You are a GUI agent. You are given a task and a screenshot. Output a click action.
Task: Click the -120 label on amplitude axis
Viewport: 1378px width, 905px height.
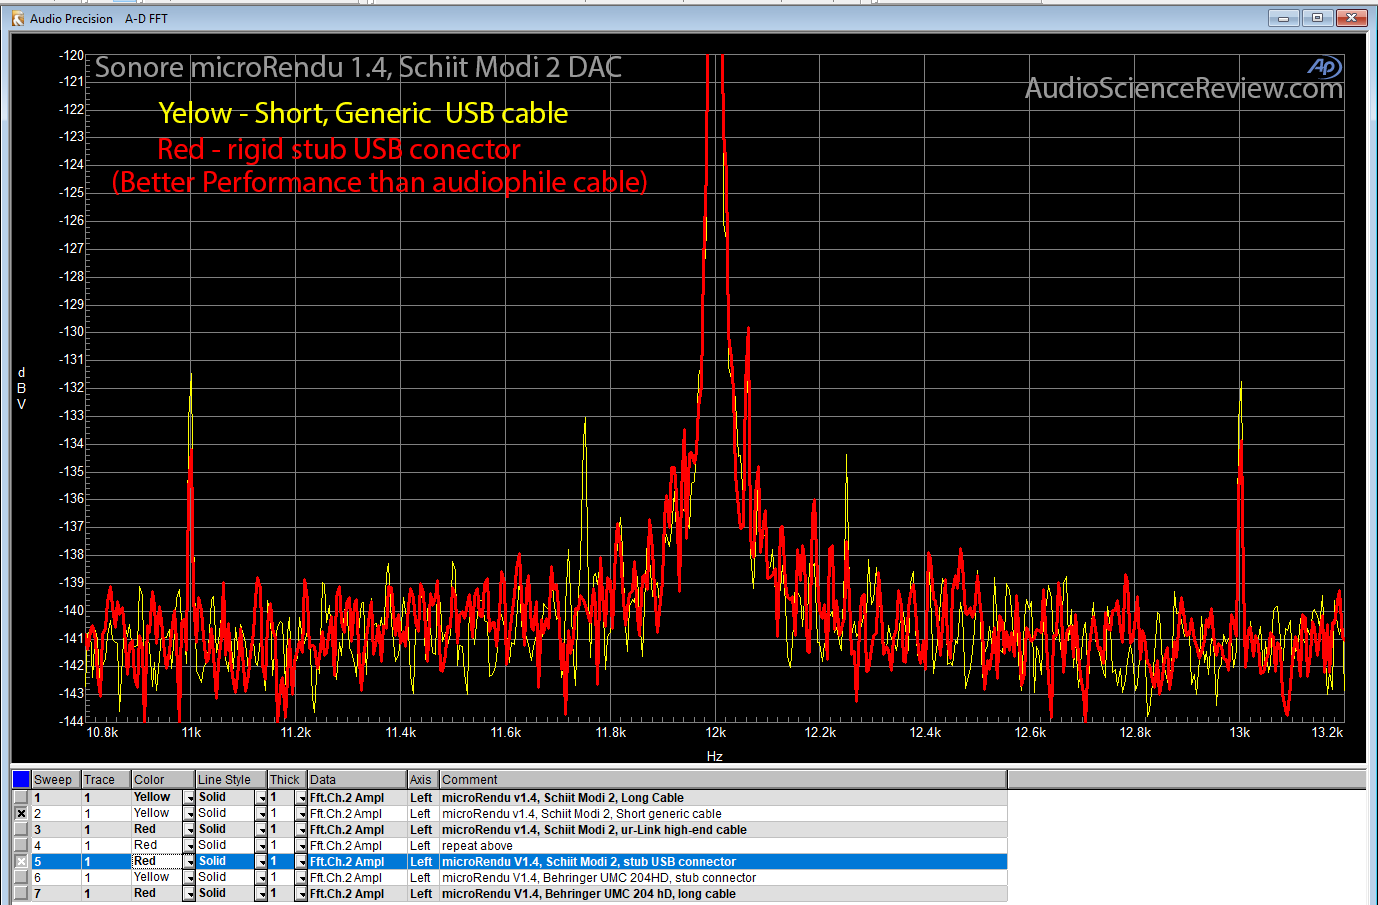(72, 55)
